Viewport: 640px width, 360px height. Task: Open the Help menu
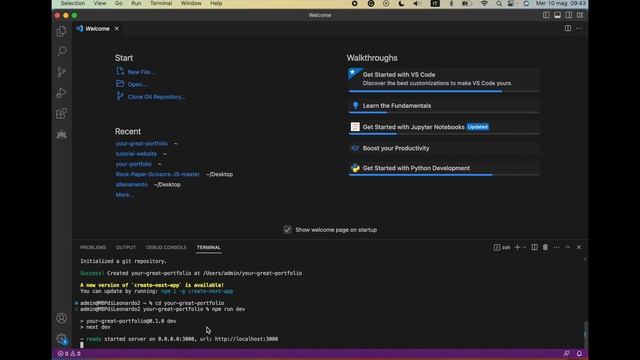(x=216, y=3)
